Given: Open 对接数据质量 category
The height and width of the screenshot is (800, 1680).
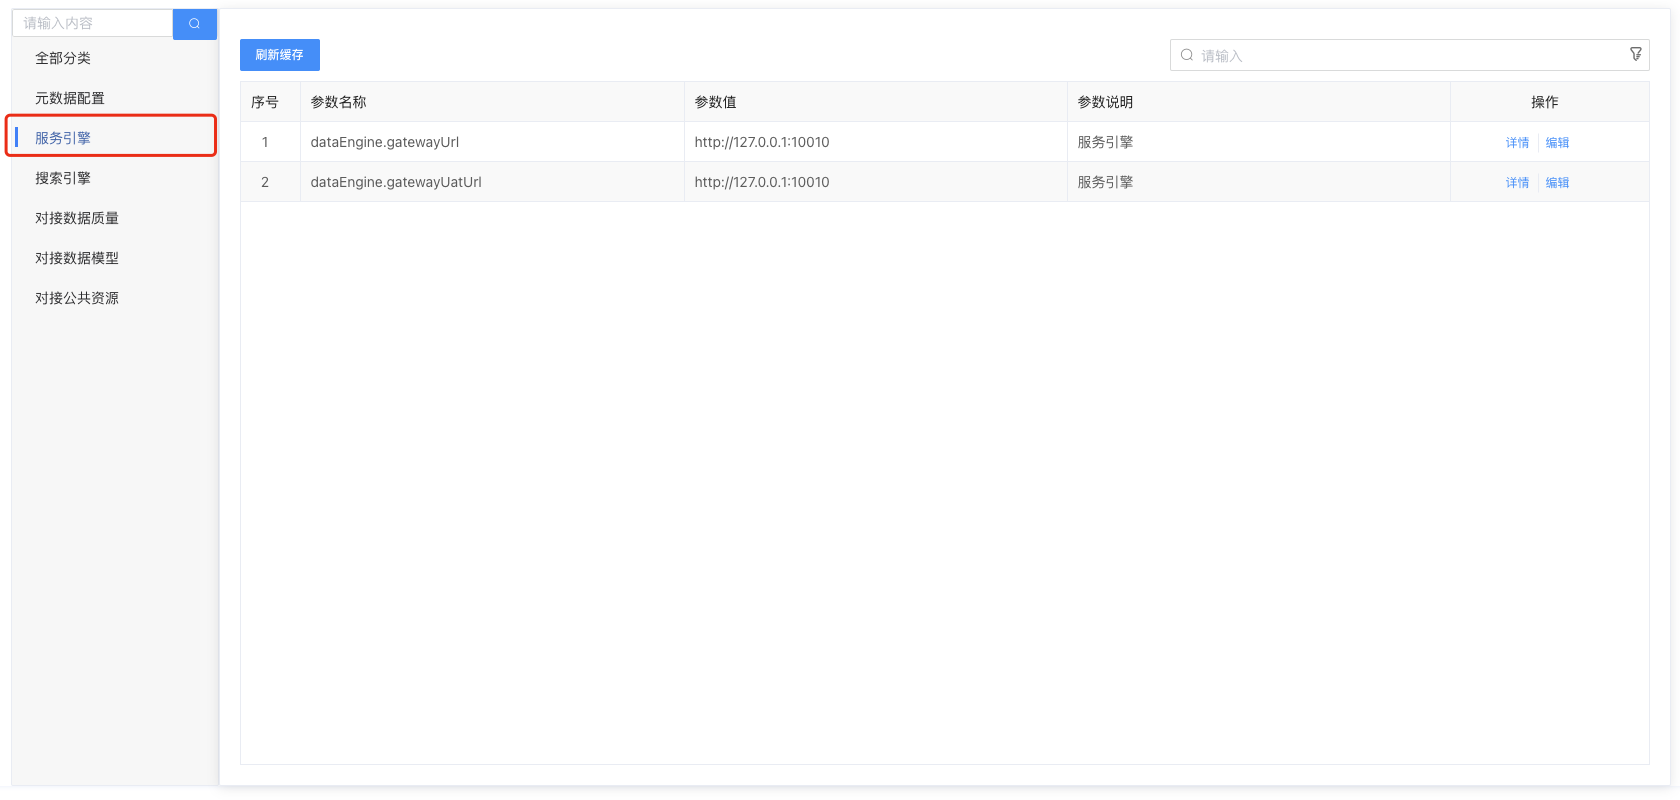Looking at the screenshot, I should (77, 218).
